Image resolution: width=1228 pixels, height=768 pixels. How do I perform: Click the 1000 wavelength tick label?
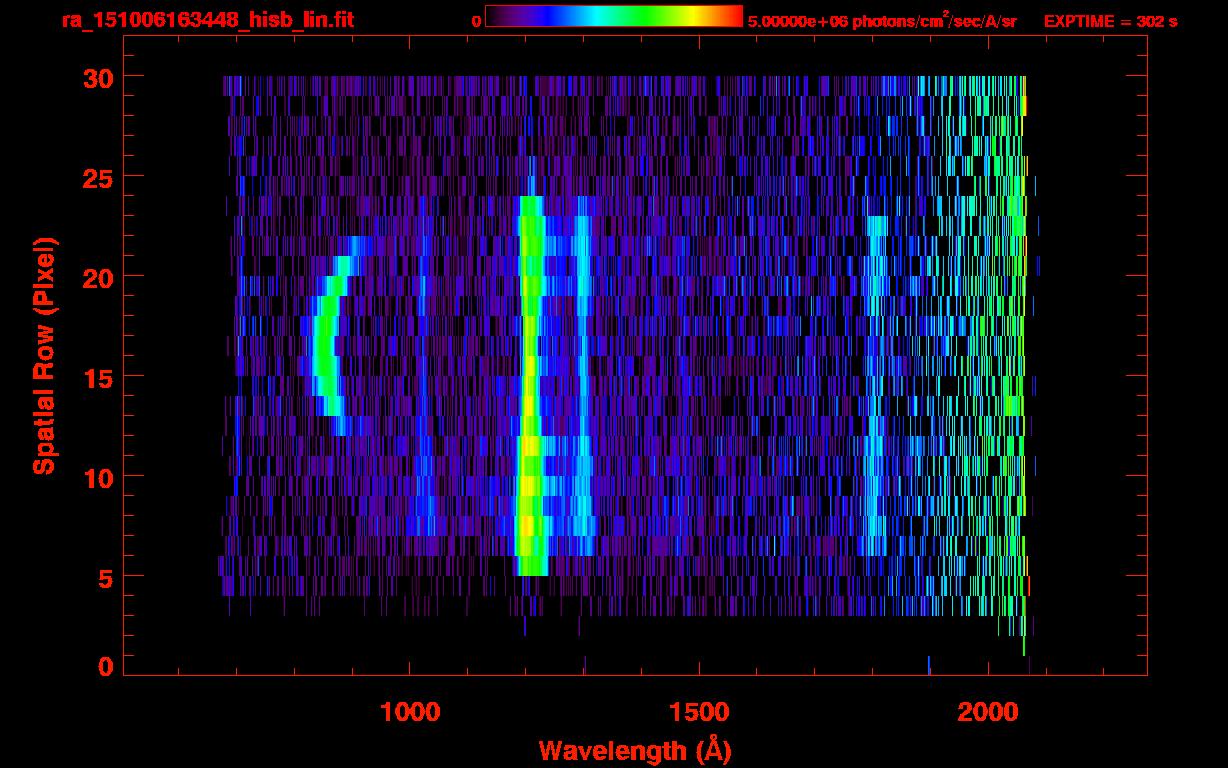pyautogui.click(x=410, y=712)
